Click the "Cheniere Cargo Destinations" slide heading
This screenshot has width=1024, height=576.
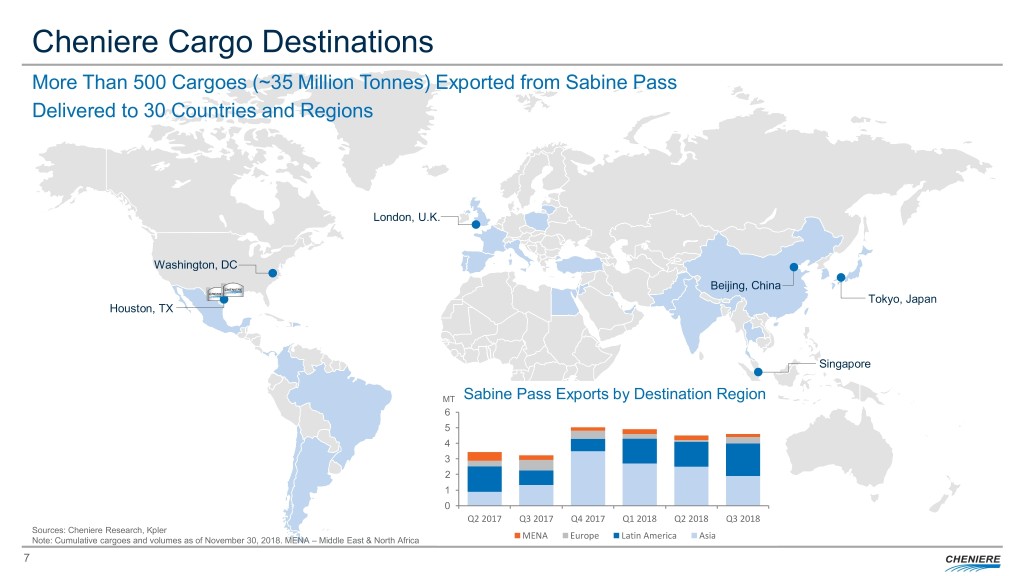pos(233,41)
